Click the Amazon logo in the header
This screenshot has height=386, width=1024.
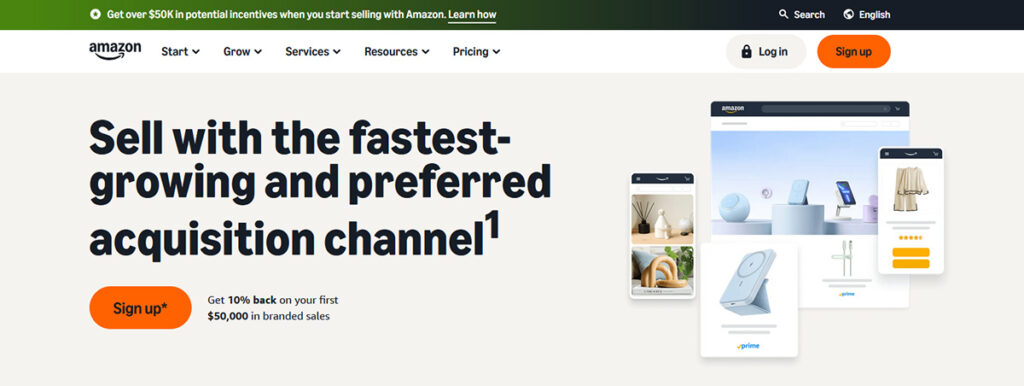coord(115,51)
